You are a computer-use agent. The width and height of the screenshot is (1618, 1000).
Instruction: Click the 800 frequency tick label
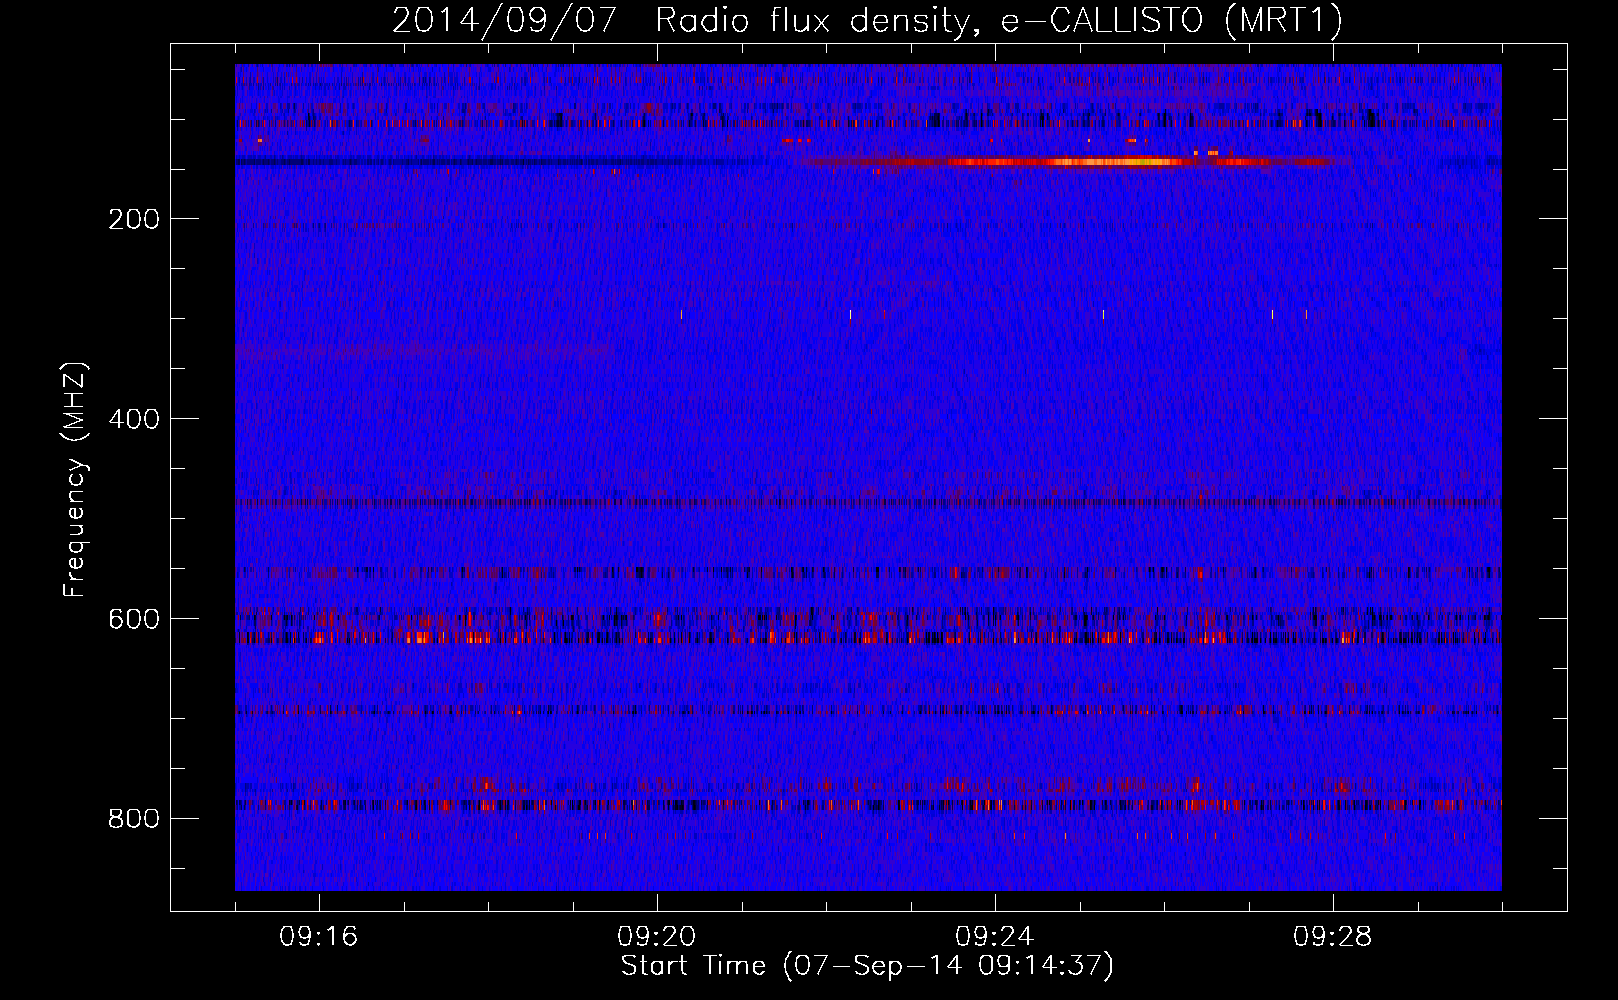point(134,819)
